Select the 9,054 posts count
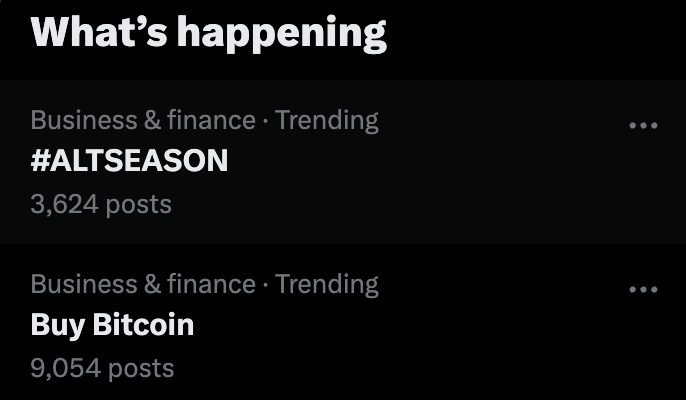This screenshot has height=400, width=686. click(x=102, y=368)
